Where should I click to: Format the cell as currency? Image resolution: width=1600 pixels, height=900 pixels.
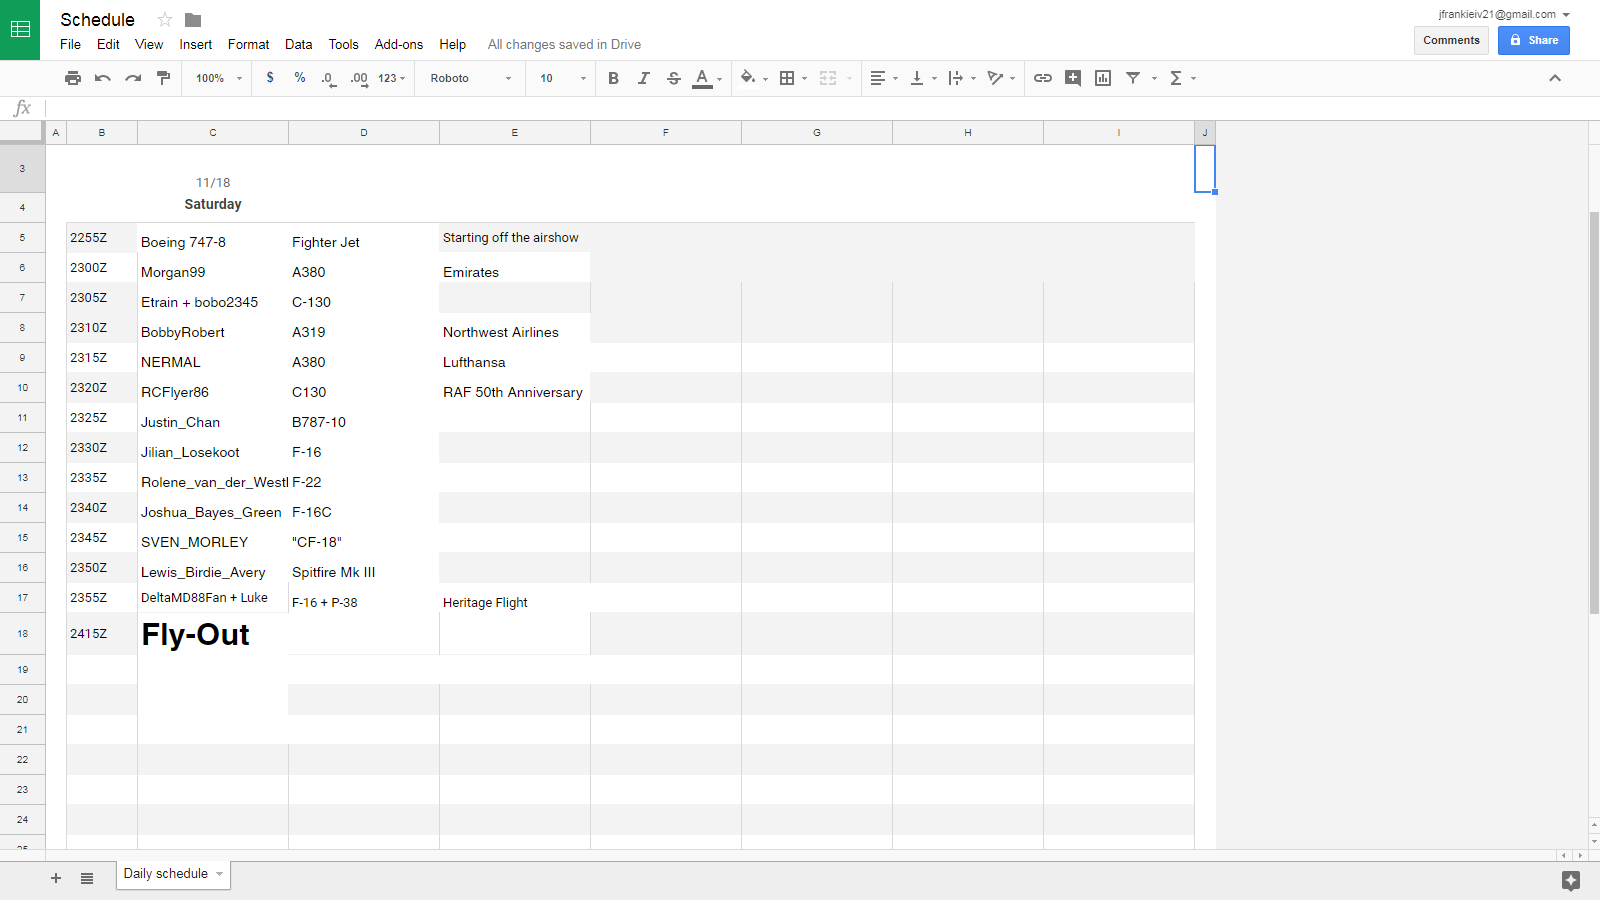coord(270,78)
